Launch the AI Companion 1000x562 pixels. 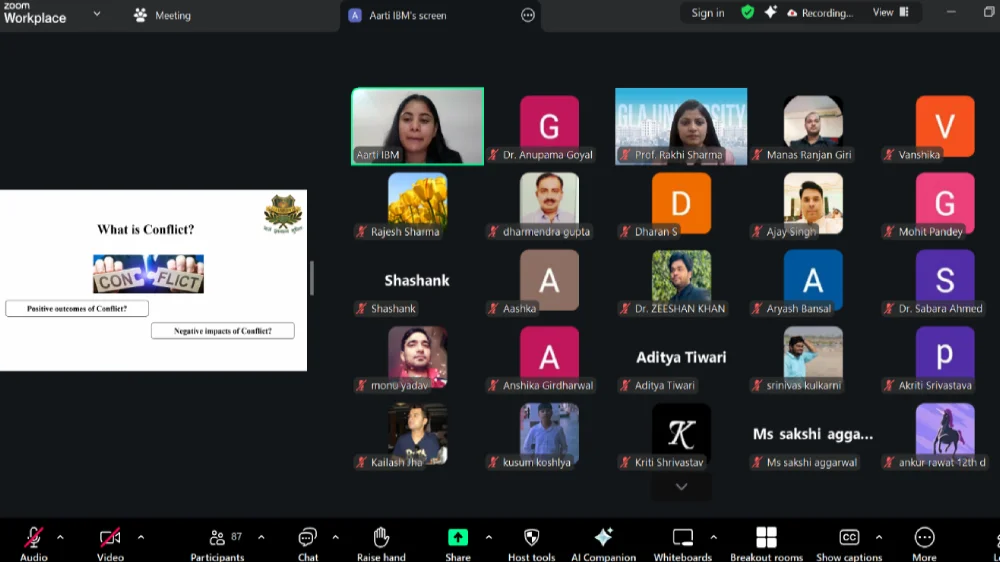603,538
